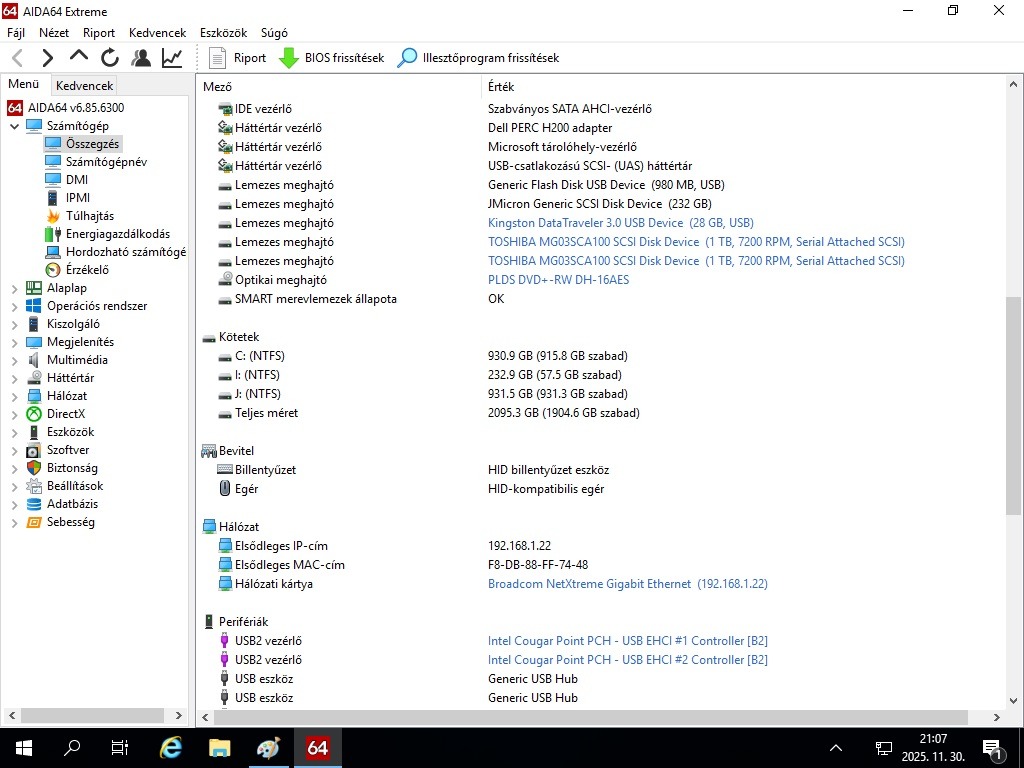Open Kingston DataTraveler 3.0 USB Device link
This screenshot has width=1024, height=768.
pyautogui.click(x=620, y=223)
